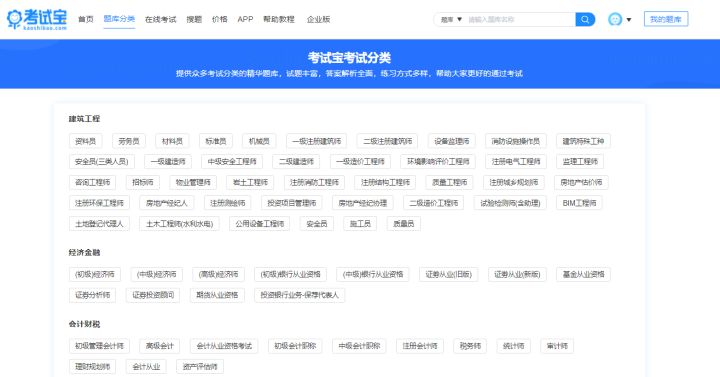The height and width of the screenshot is (377, 720).
Task: Choose the 一级建造师 tag
Action: click(x=168, y=162)
